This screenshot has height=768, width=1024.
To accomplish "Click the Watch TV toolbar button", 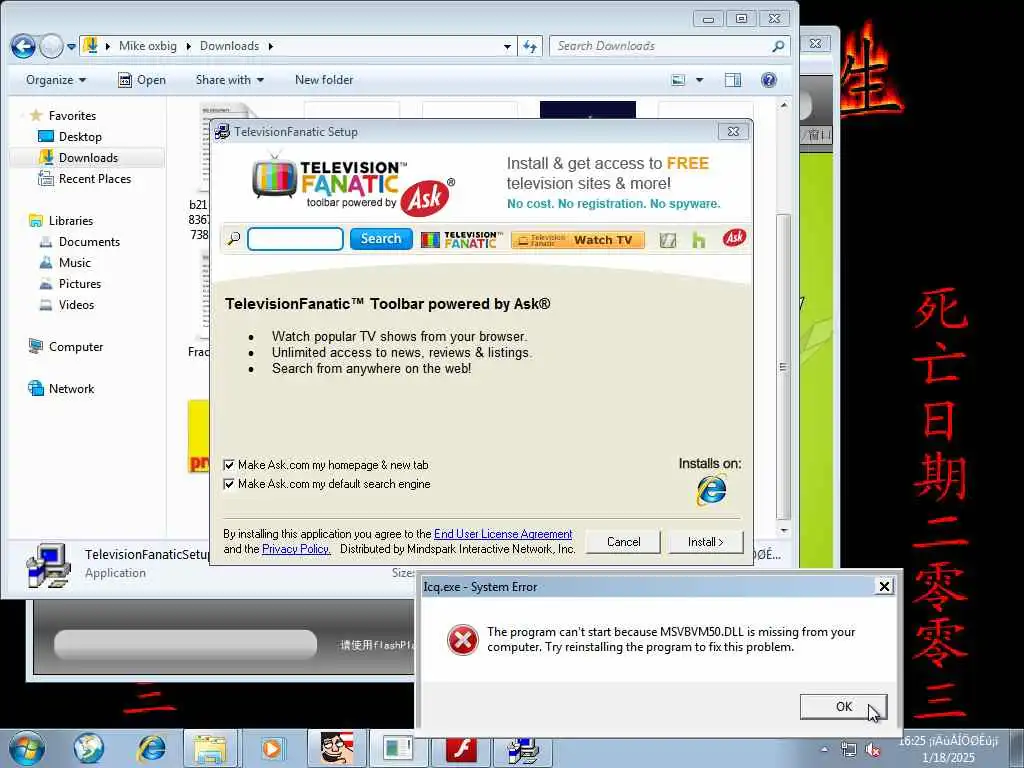I will (577, 240).
